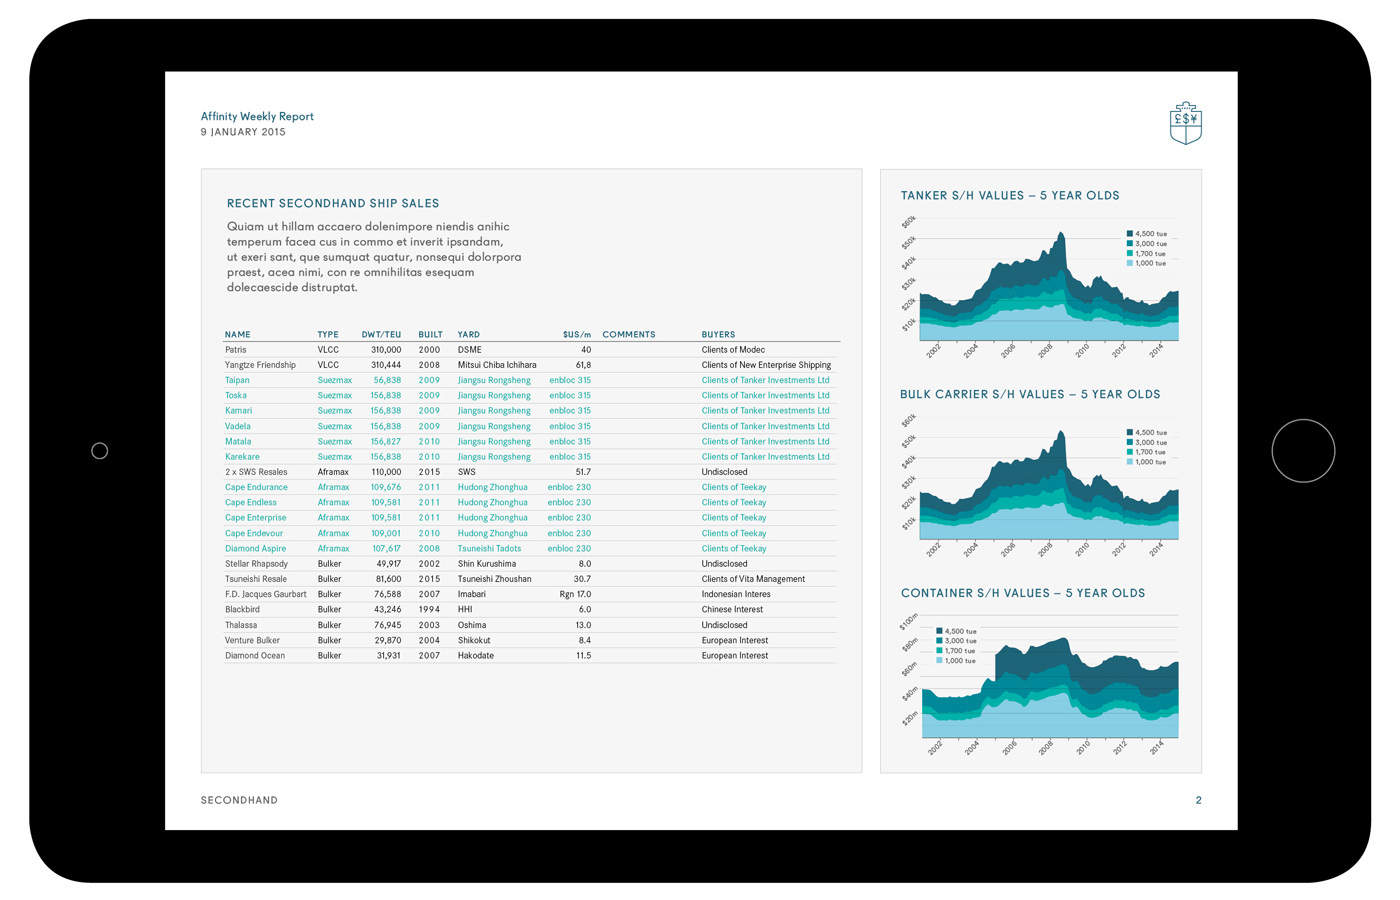Click the Container S/H Values chart area
The image size is (1400, 900).
(1048, 690)
